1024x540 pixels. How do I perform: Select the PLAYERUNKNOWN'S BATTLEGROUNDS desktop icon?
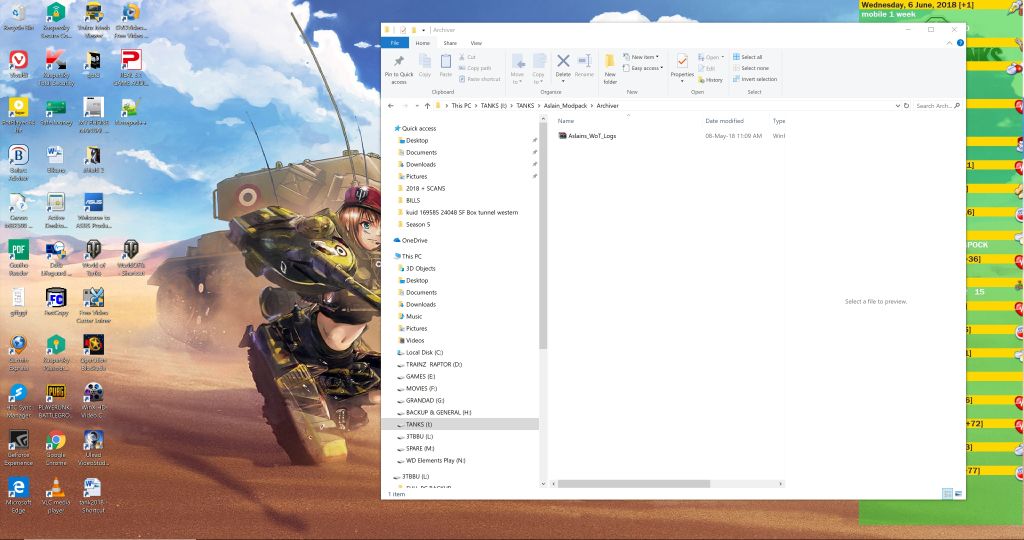coord(56,401)
